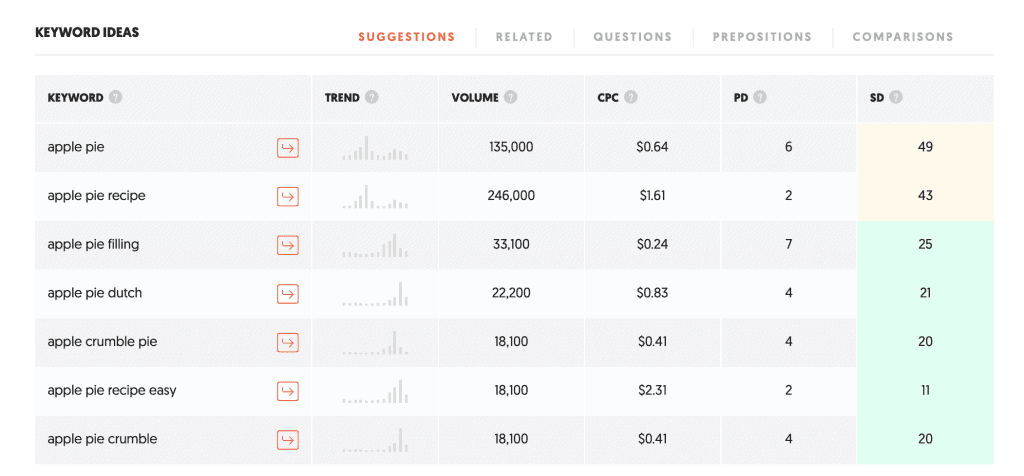1024x476 pixels.
Task: Switch to the Prepositions tab
Action: point(762,37)
